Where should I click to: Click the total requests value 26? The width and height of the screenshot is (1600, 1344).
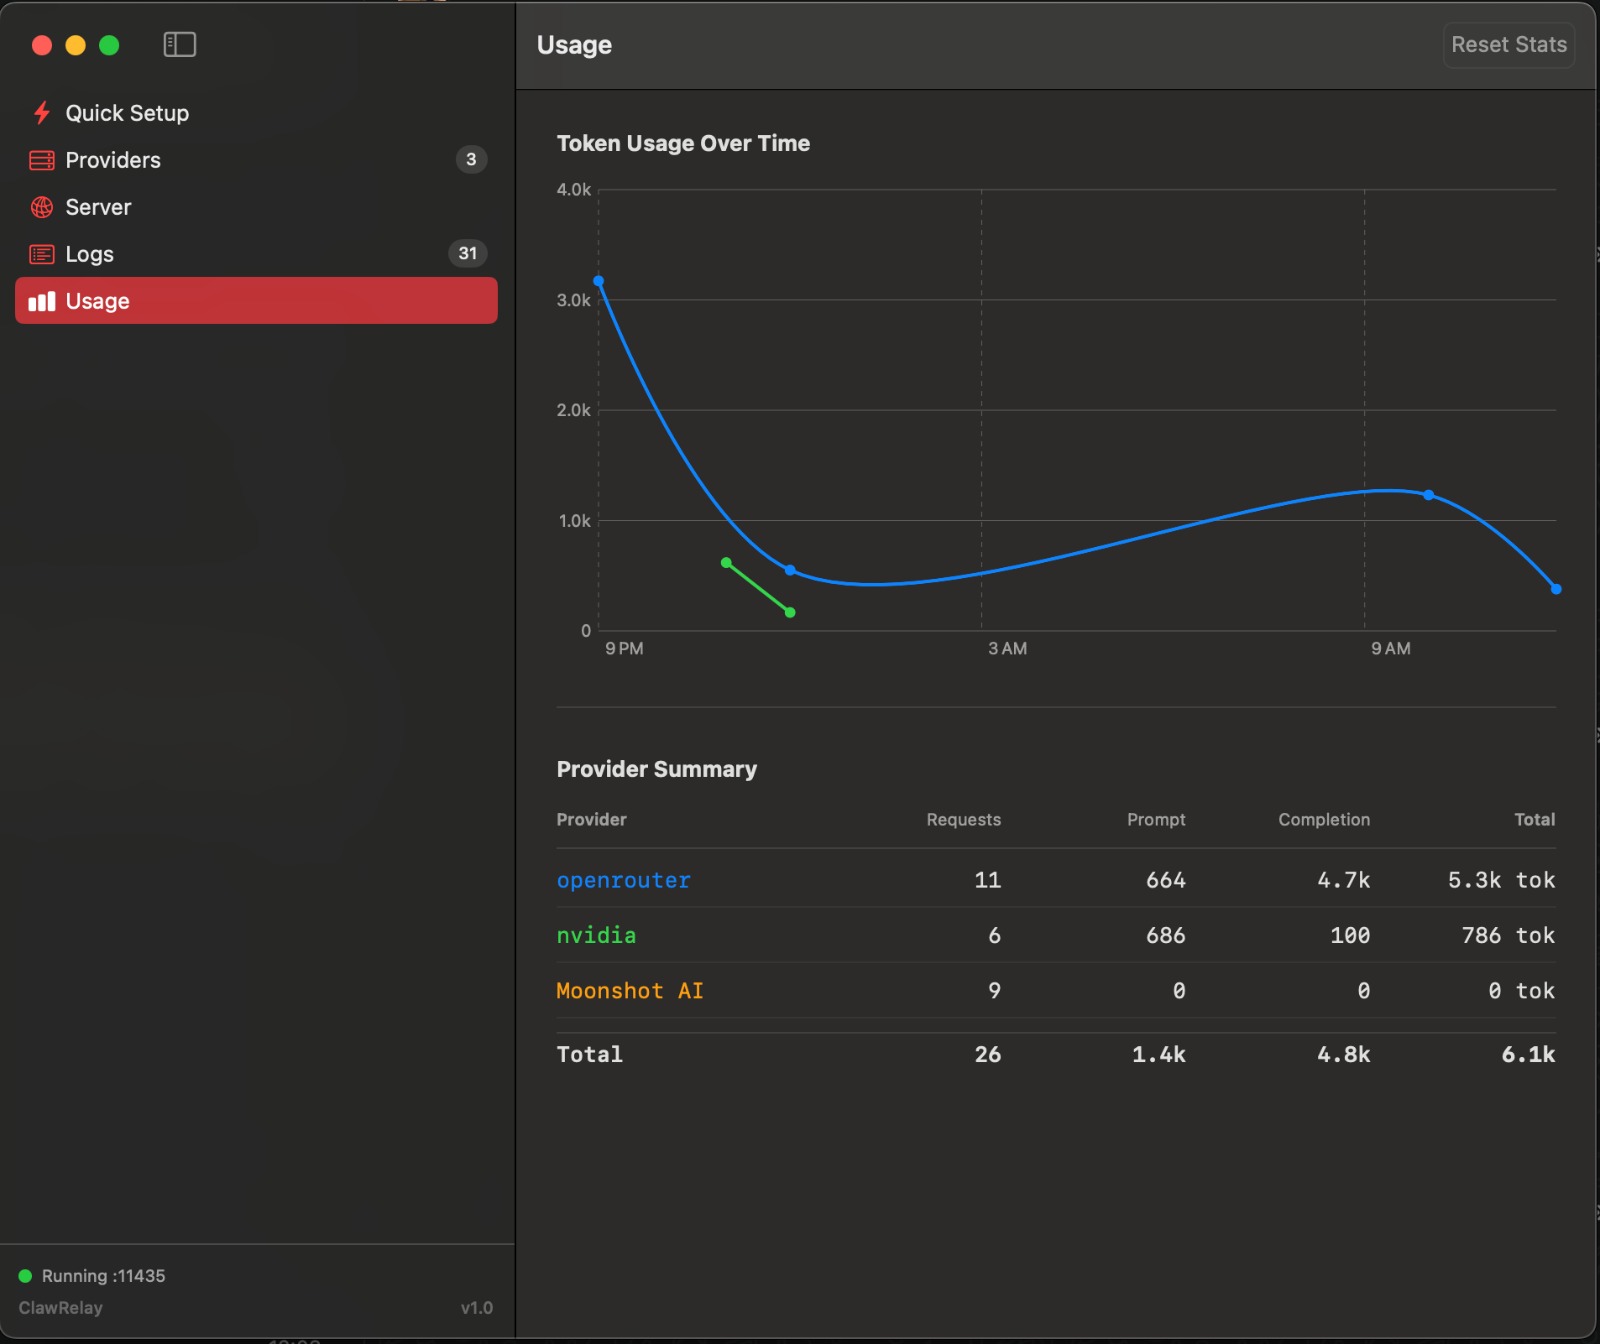(x=987, y=1054)
